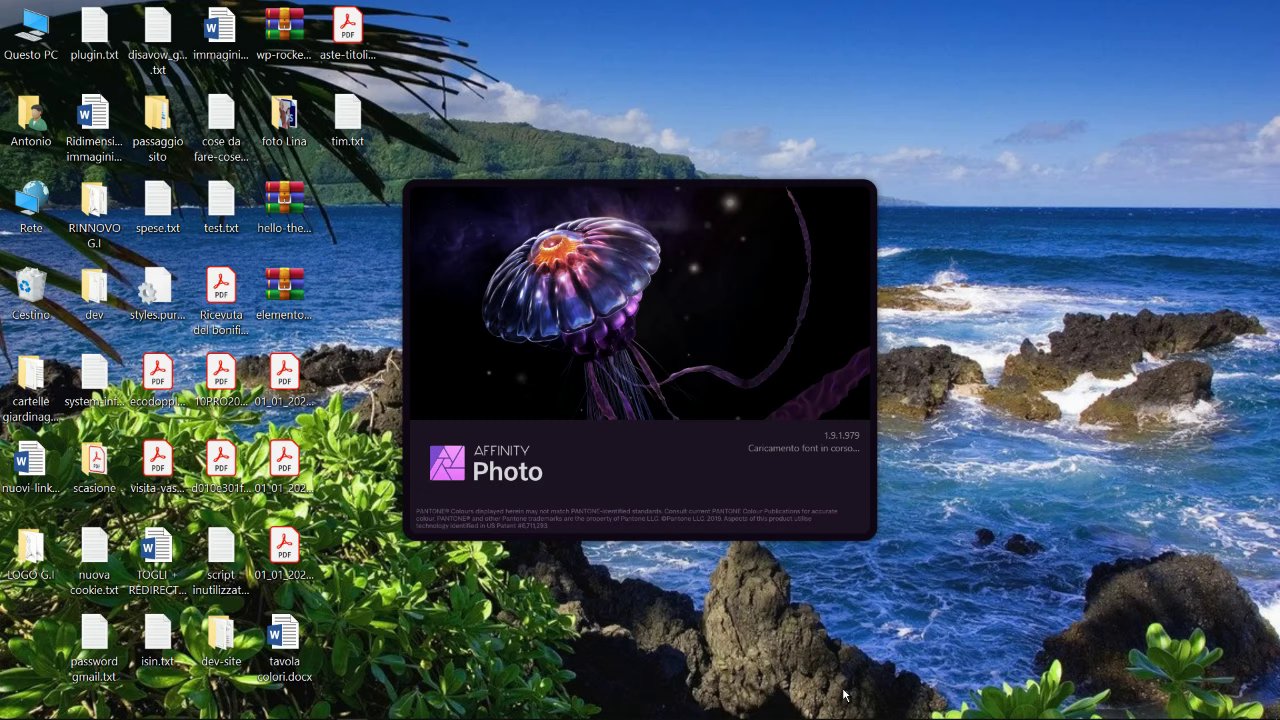Select the tavola colori.docx document
The width and height of the screenshot is (1280, 720).
pyautogui.click(x=284, y=649)
